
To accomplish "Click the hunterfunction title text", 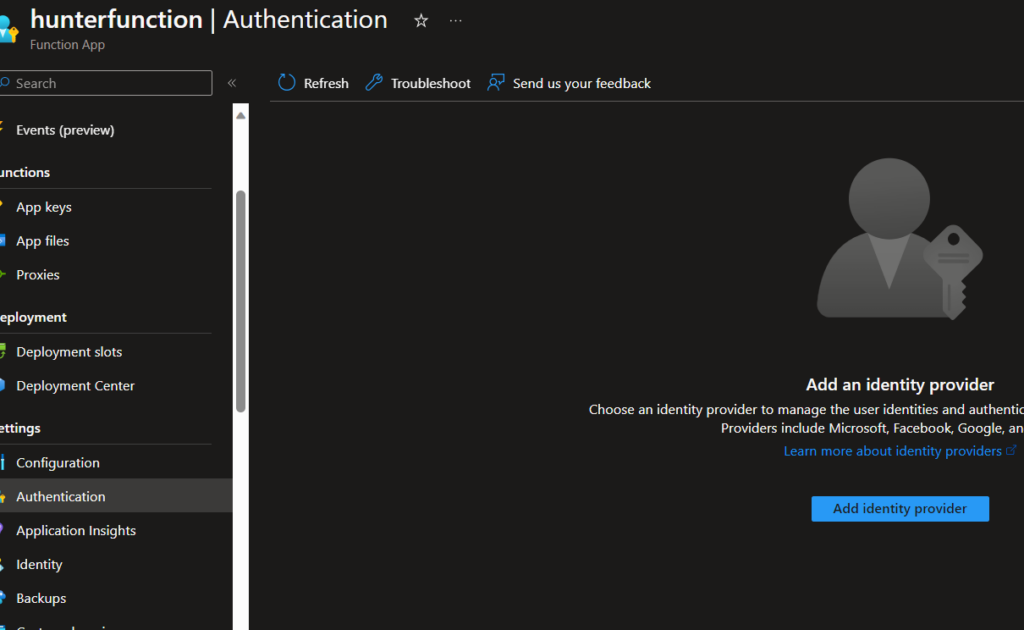I will (116, 20).
